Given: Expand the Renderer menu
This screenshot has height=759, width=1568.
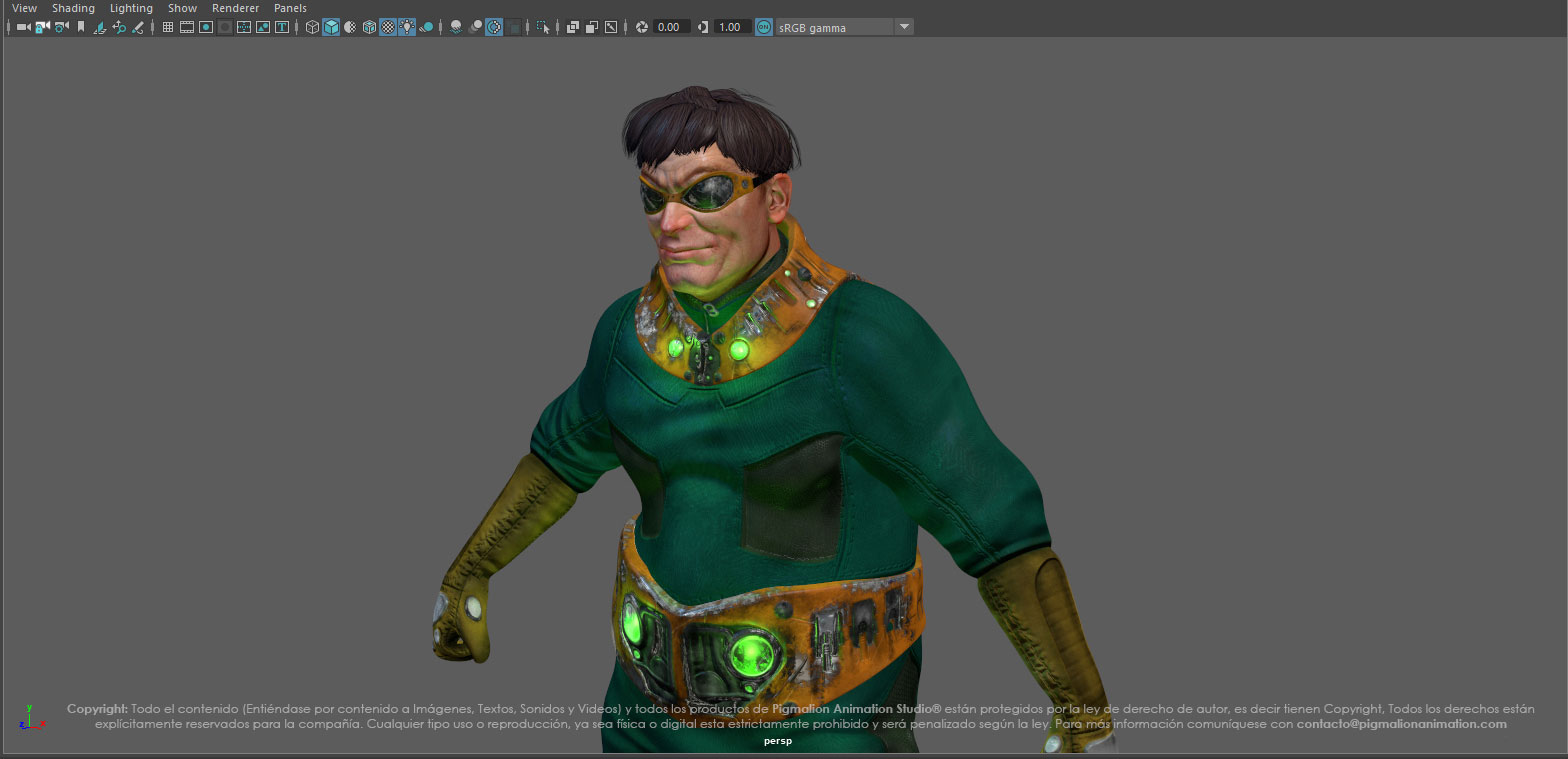Looking at the screenshot, I should (x=235, y=8).
